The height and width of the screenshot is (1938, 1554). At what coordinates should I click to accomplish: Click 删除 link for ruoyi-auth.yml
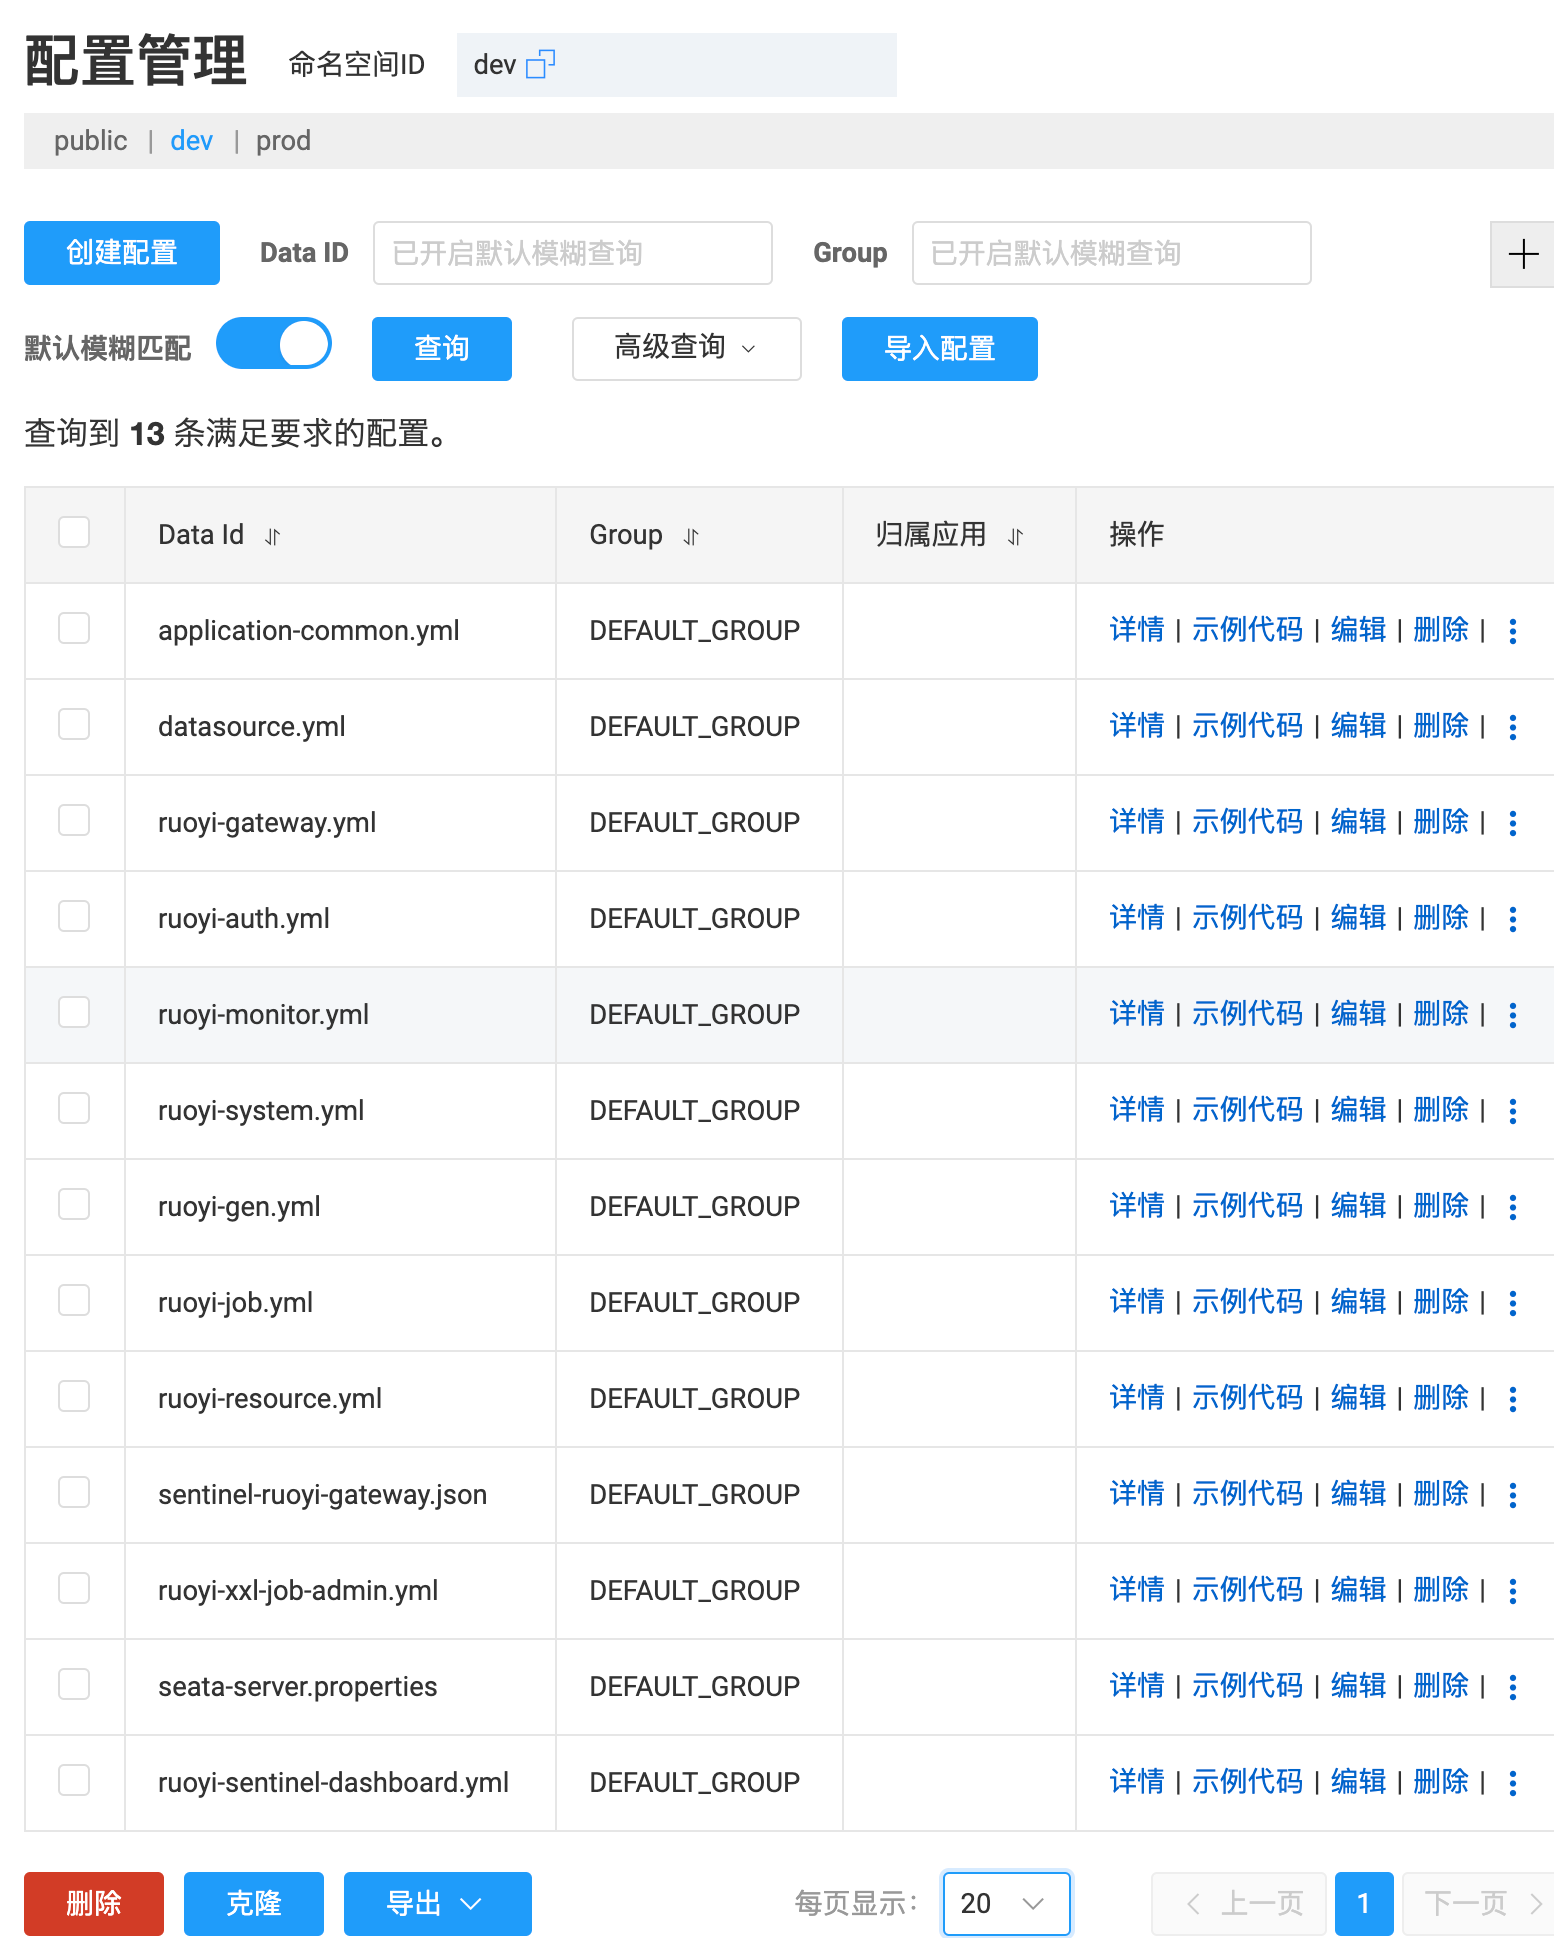1441,918
